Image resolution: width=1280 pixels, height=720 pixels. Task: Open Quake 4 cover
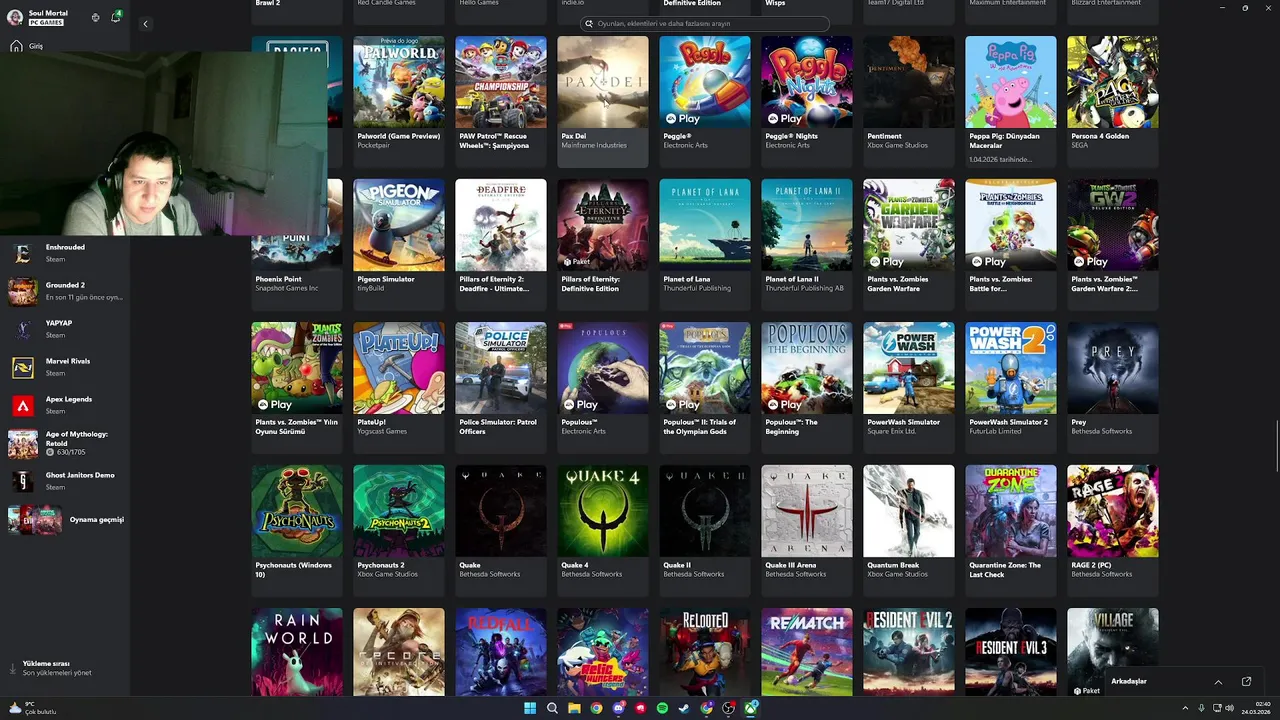(603, 511)
